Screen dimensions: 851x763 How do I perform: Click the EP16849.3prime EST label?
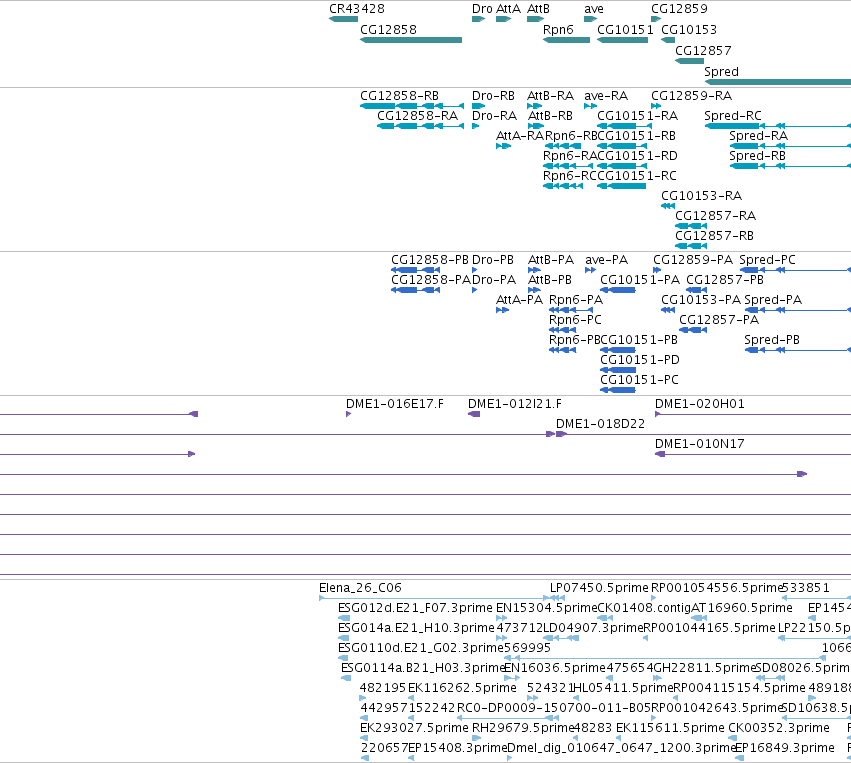click(785, 748)
